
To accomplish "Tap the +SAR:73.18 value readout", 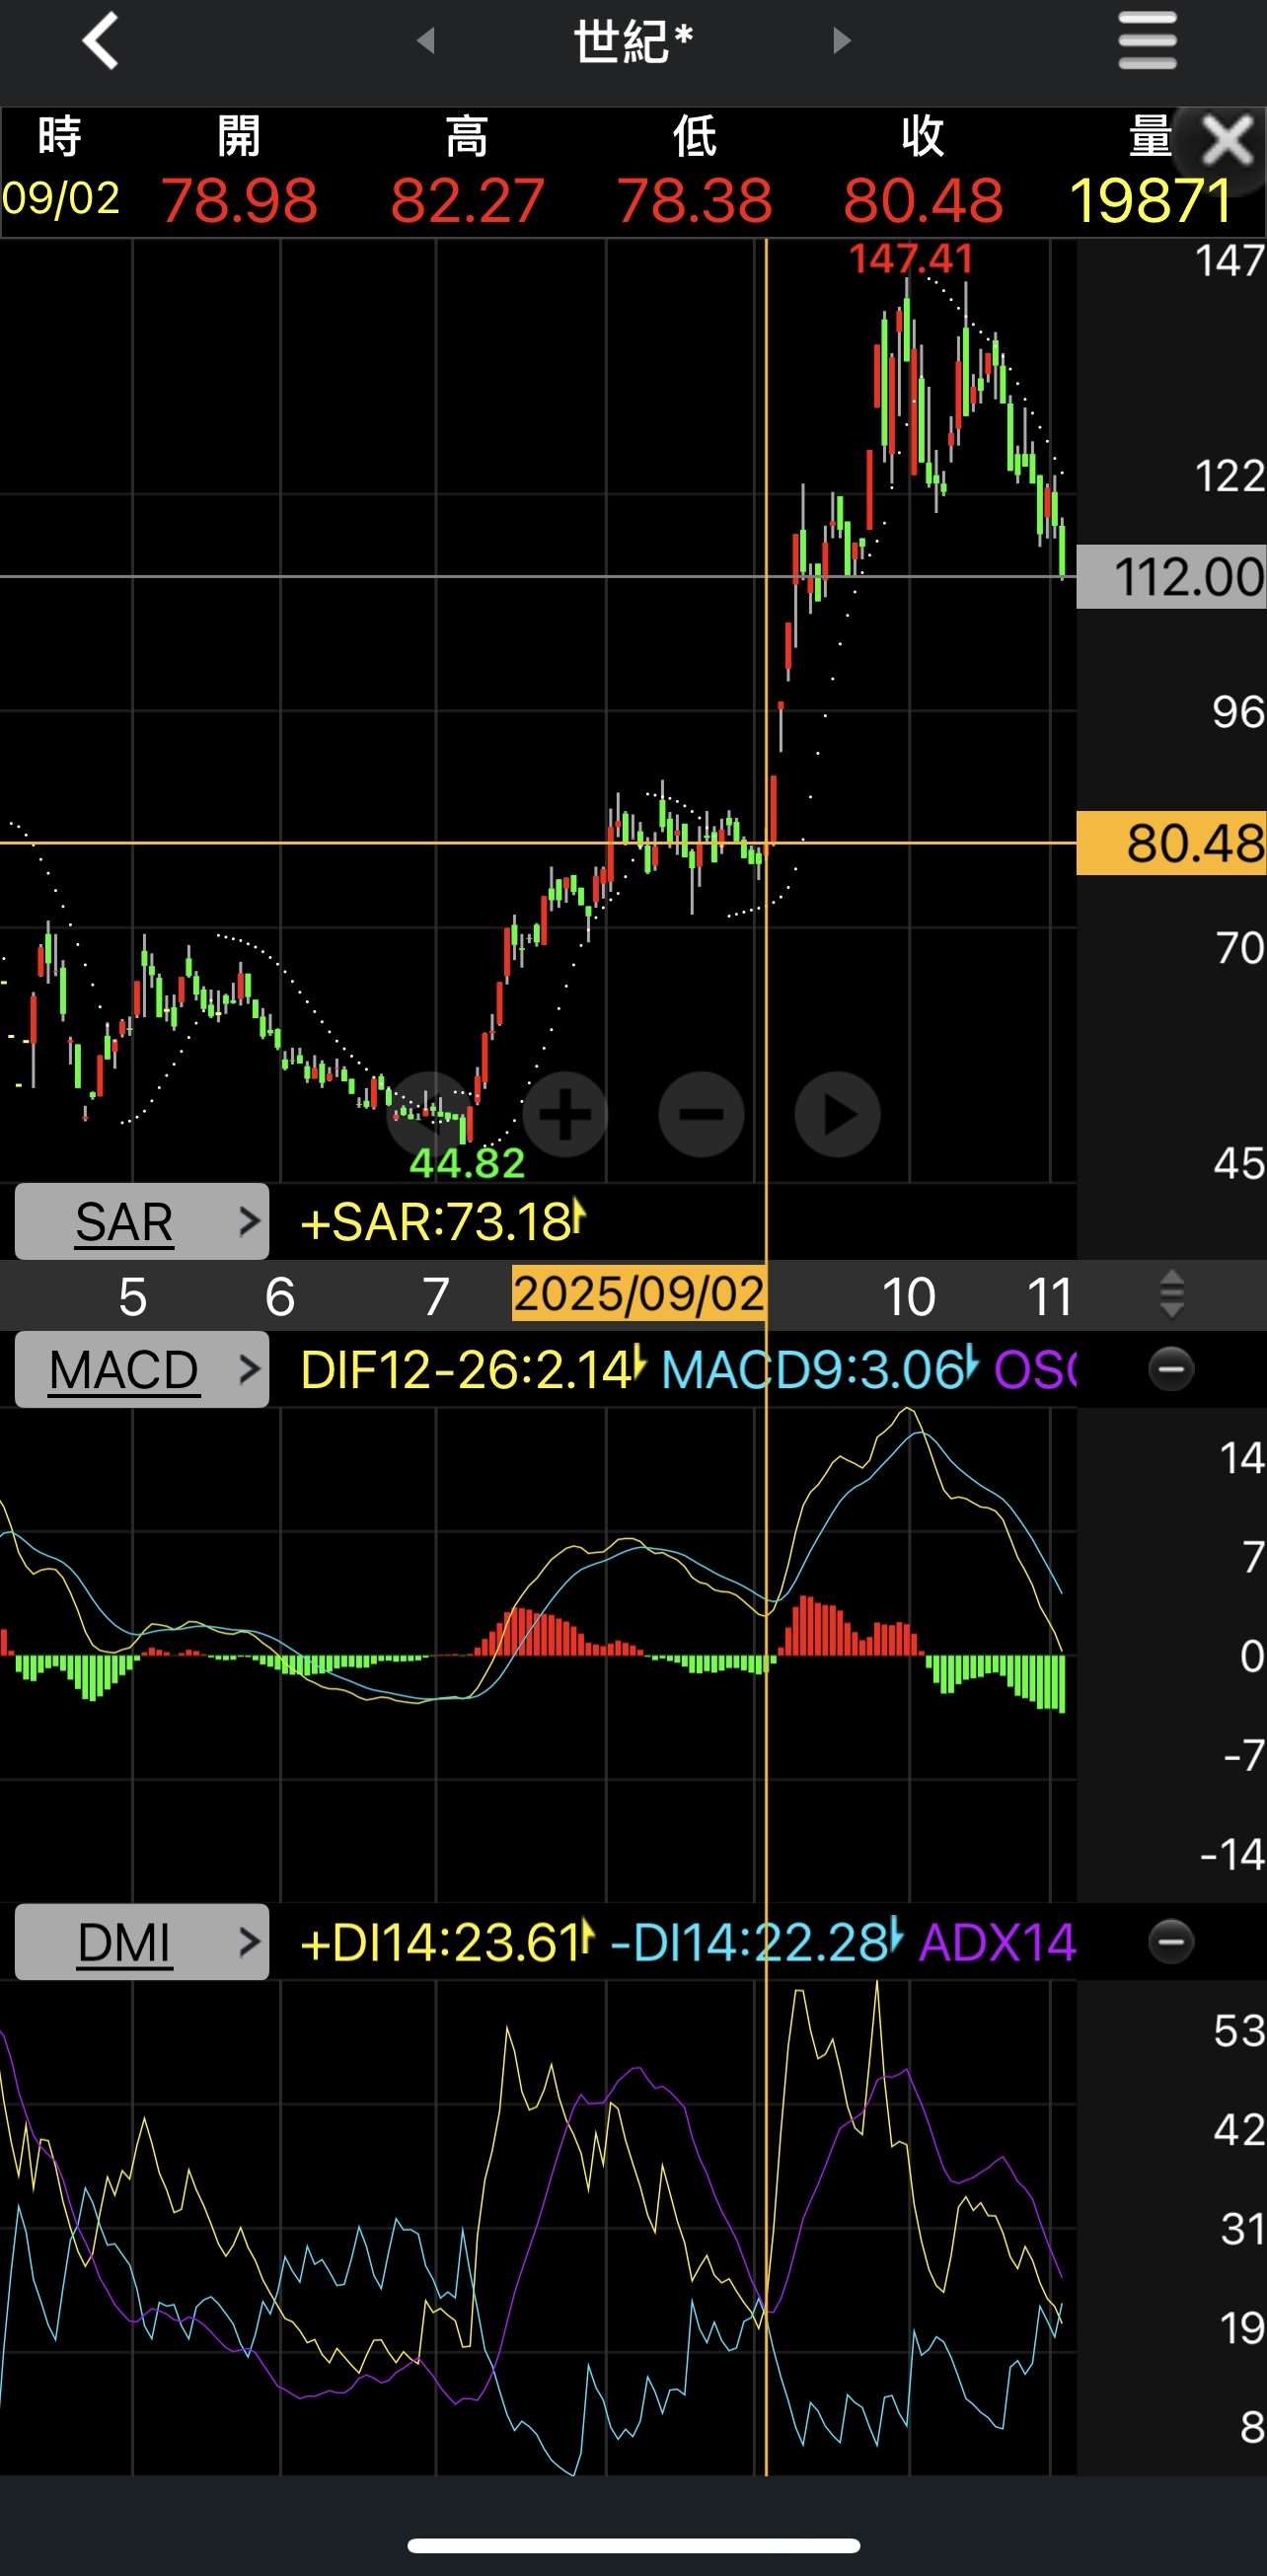I will [x=443, y=1221].
